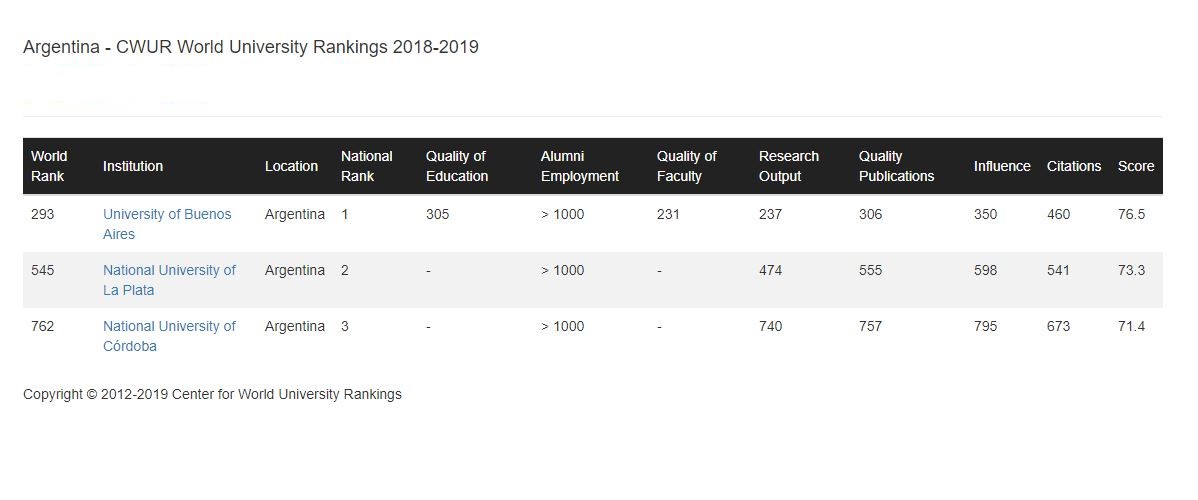1198x500 pixels.
Task: Click the Location column header
Action: [x=291, y=166]
